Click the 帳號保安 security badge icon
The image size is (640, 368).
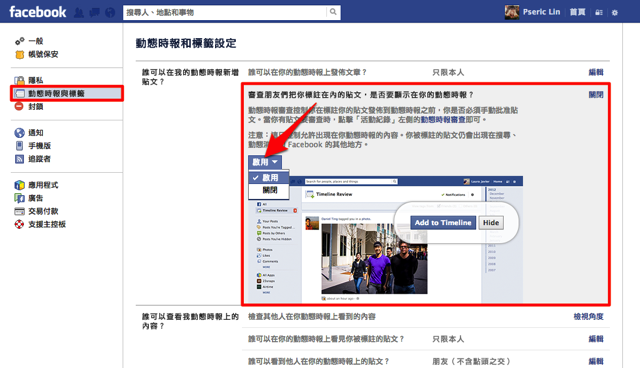(x=20, y=54)
